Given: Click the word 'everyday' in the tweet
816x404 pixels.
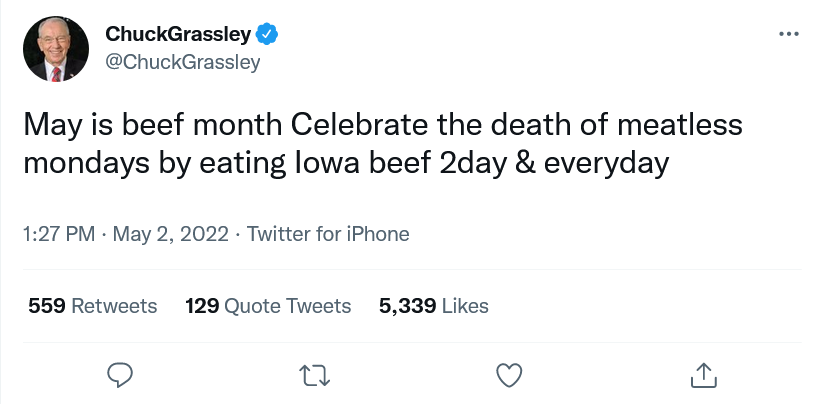Looking at the screenshot, I should (x=607, y=163).
